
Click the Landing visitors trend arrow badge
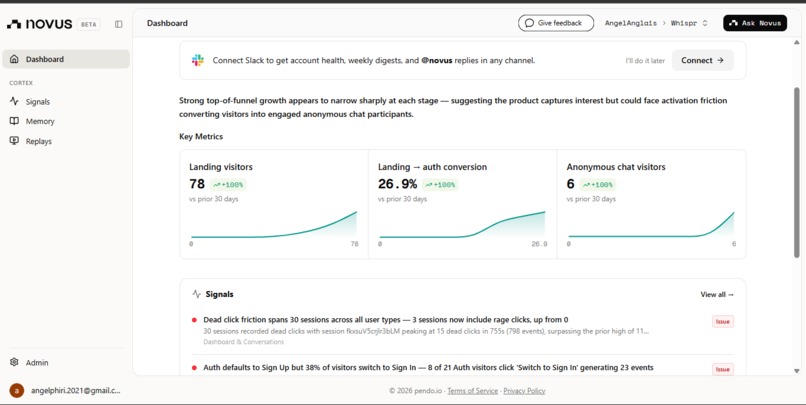[227, 185]
